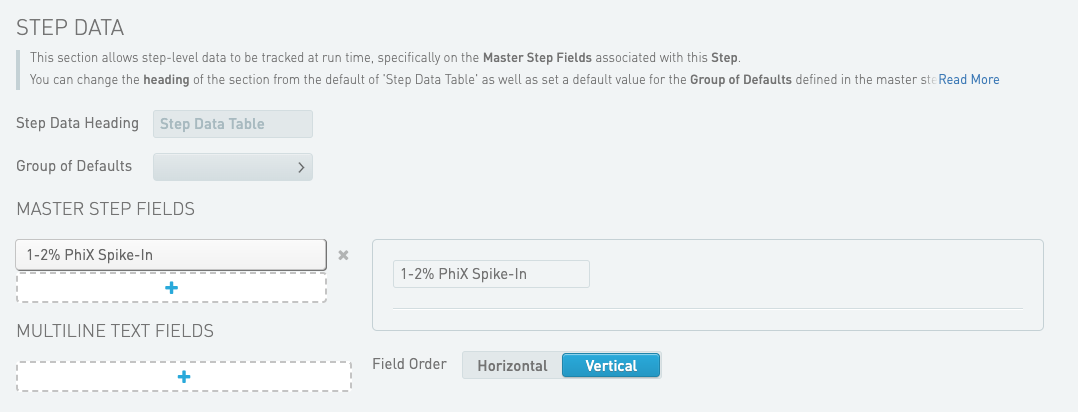Open the Group of Defaults dropdown
1078x412 pixels.
[233, 167]
